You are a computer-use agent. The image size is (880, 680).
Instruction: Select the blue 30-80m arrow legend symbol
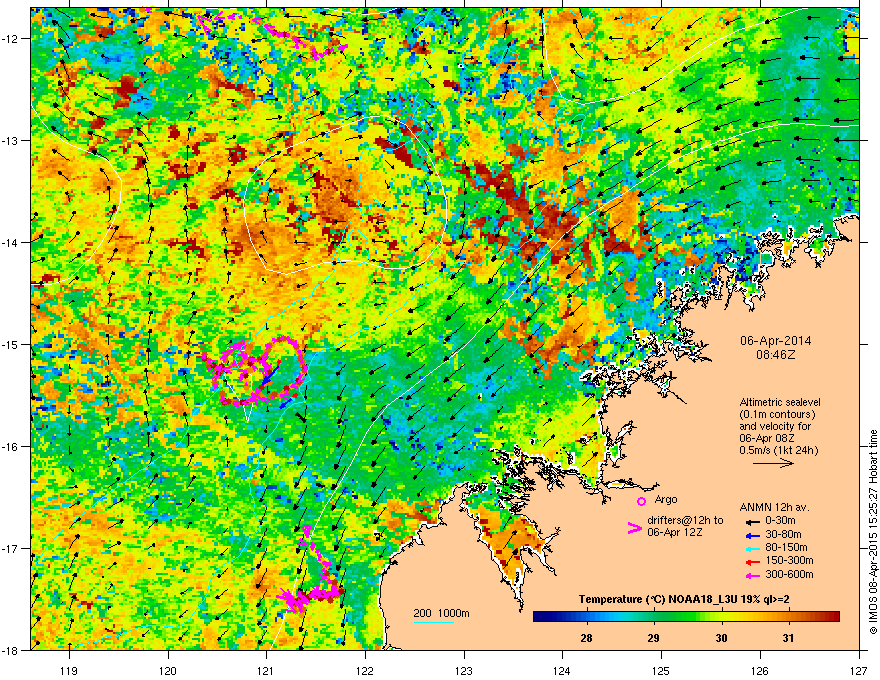click(752, 536)
